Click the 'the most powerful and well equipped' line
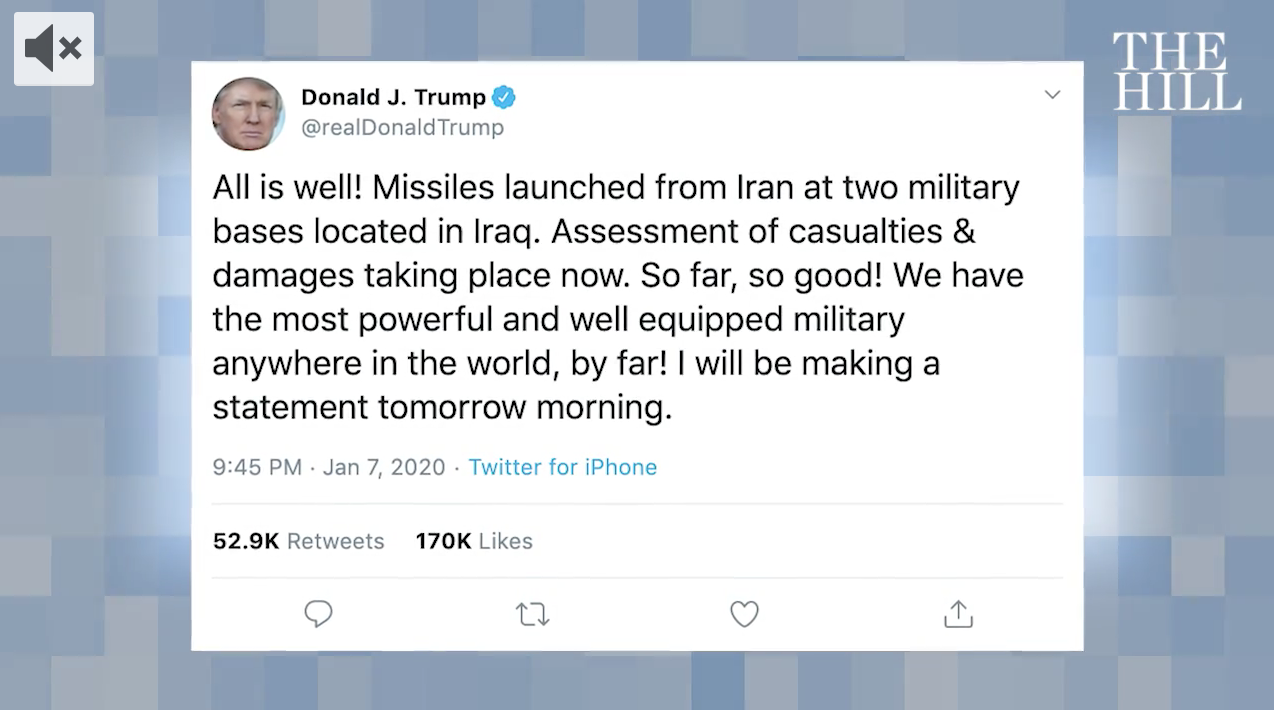1274x710 pixels. click(558, 319)
